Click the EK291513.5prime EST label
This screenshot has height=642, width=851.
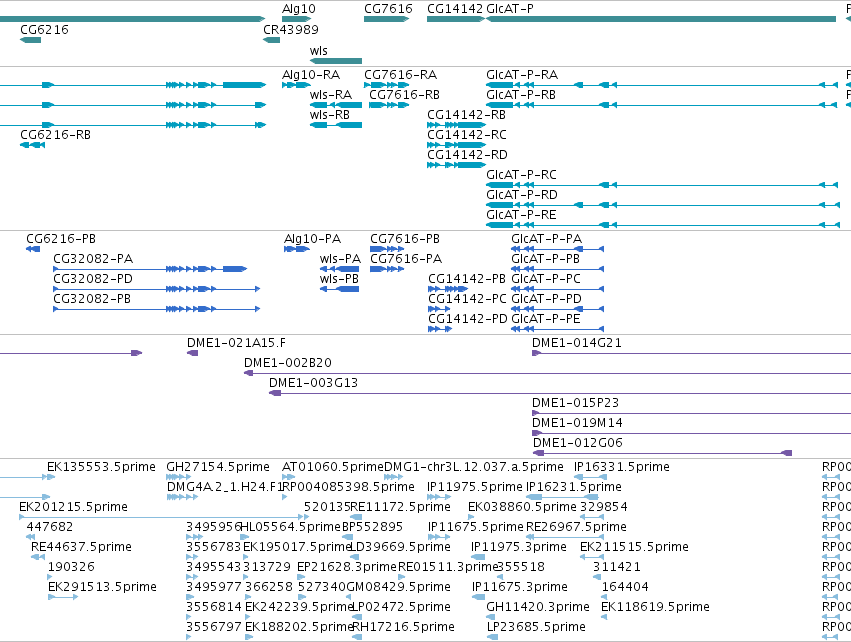[103, 587]
